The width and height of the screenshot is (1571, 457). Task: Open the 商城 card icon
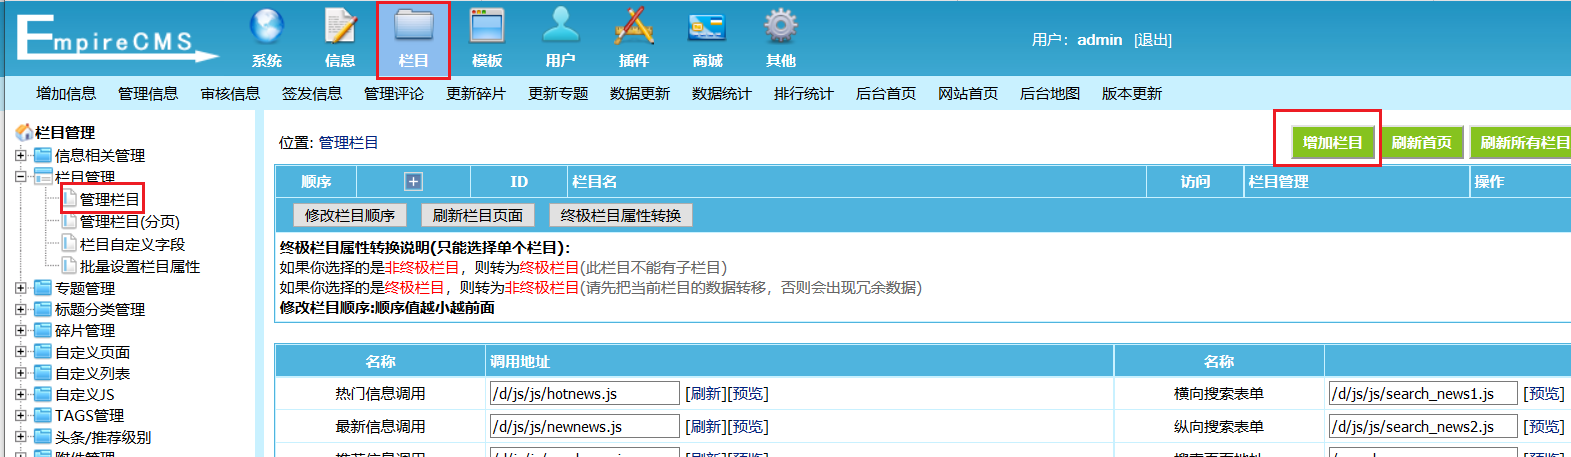707,27
